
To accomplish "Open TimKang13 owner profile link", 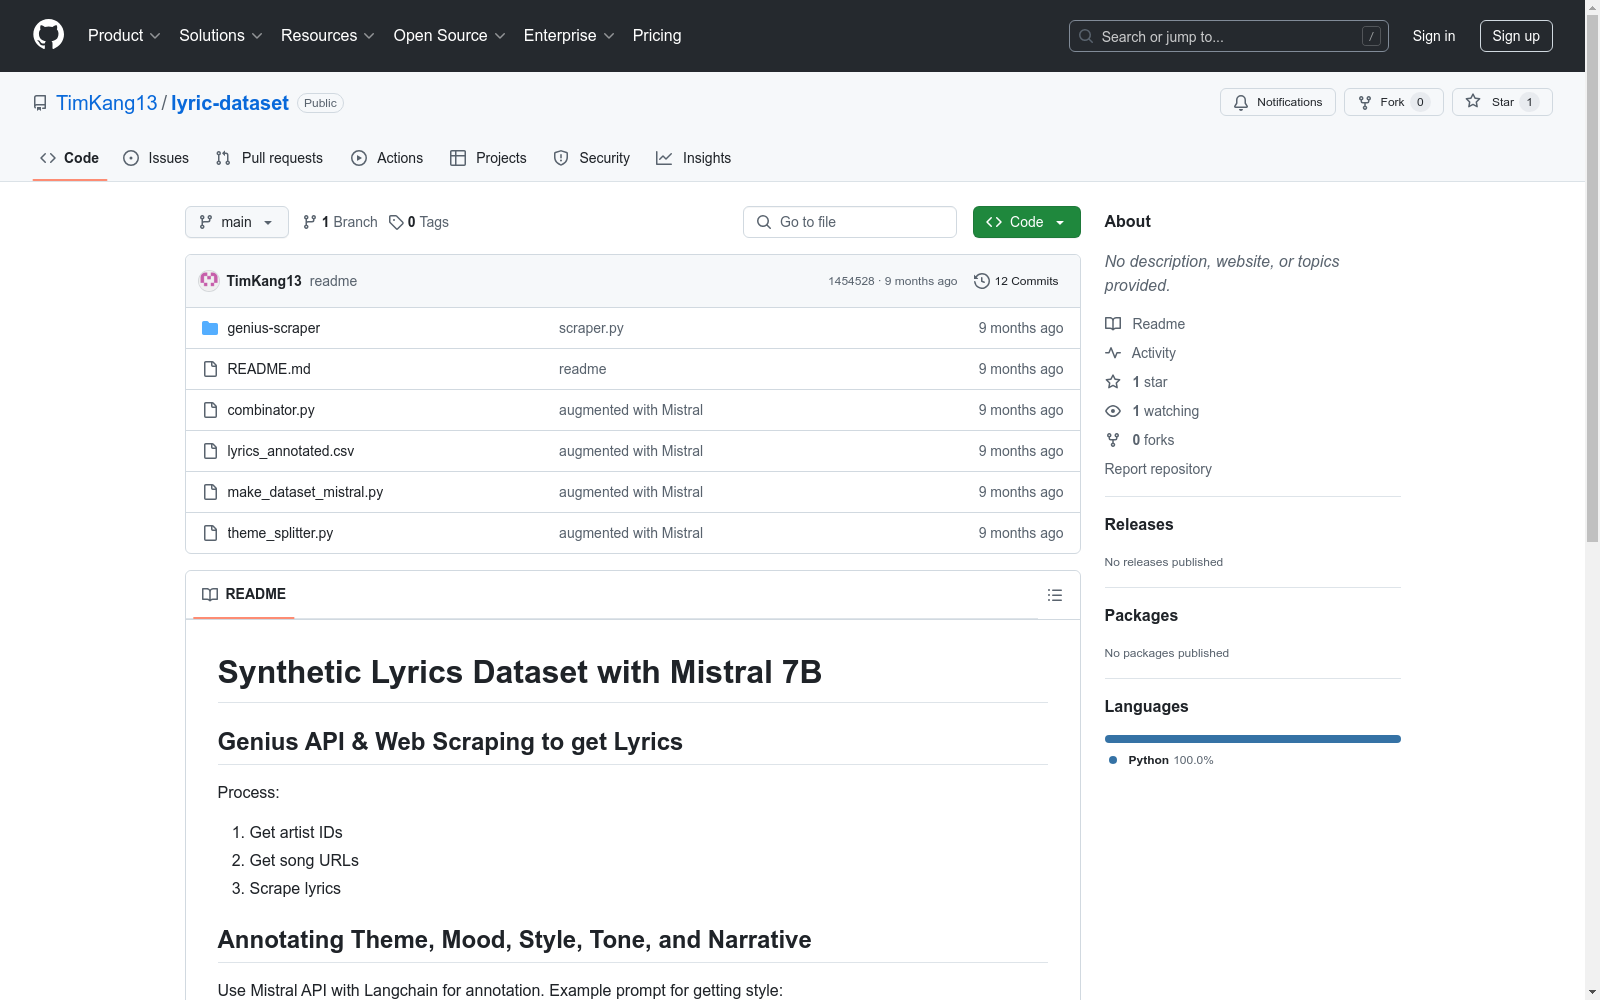I will tap(107, 103).
